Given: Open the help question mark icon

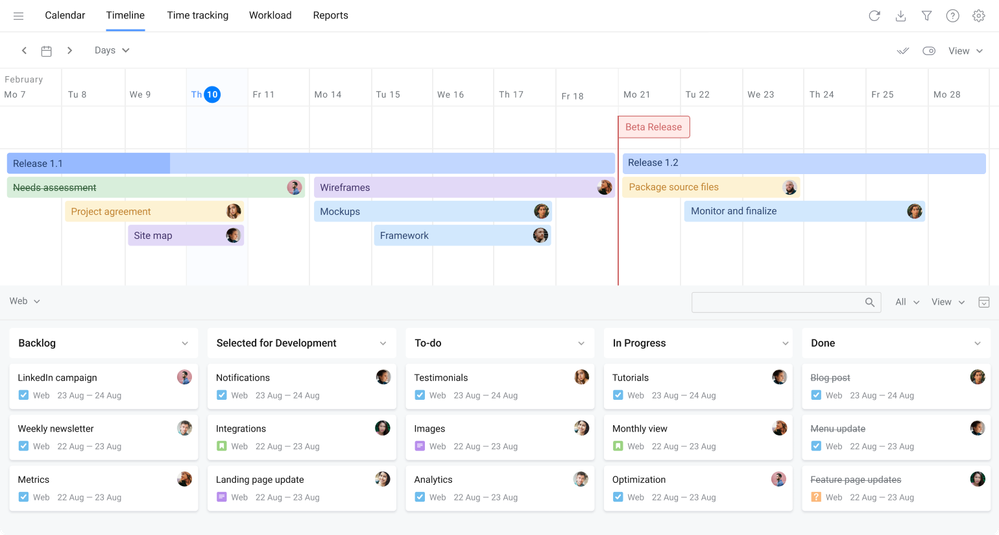Looking at the screenshot, I should pyautogui.click(x=952, y=16).
